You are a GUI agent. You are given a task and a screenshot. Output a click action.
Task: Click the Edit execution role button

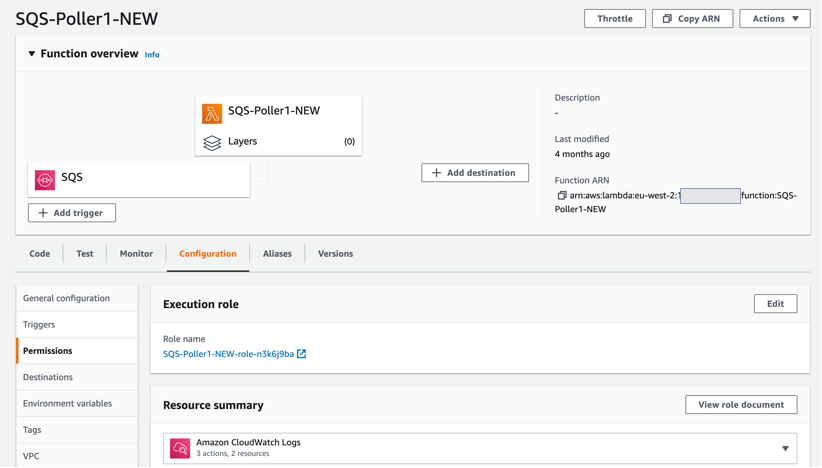click(x=775, y=304)
